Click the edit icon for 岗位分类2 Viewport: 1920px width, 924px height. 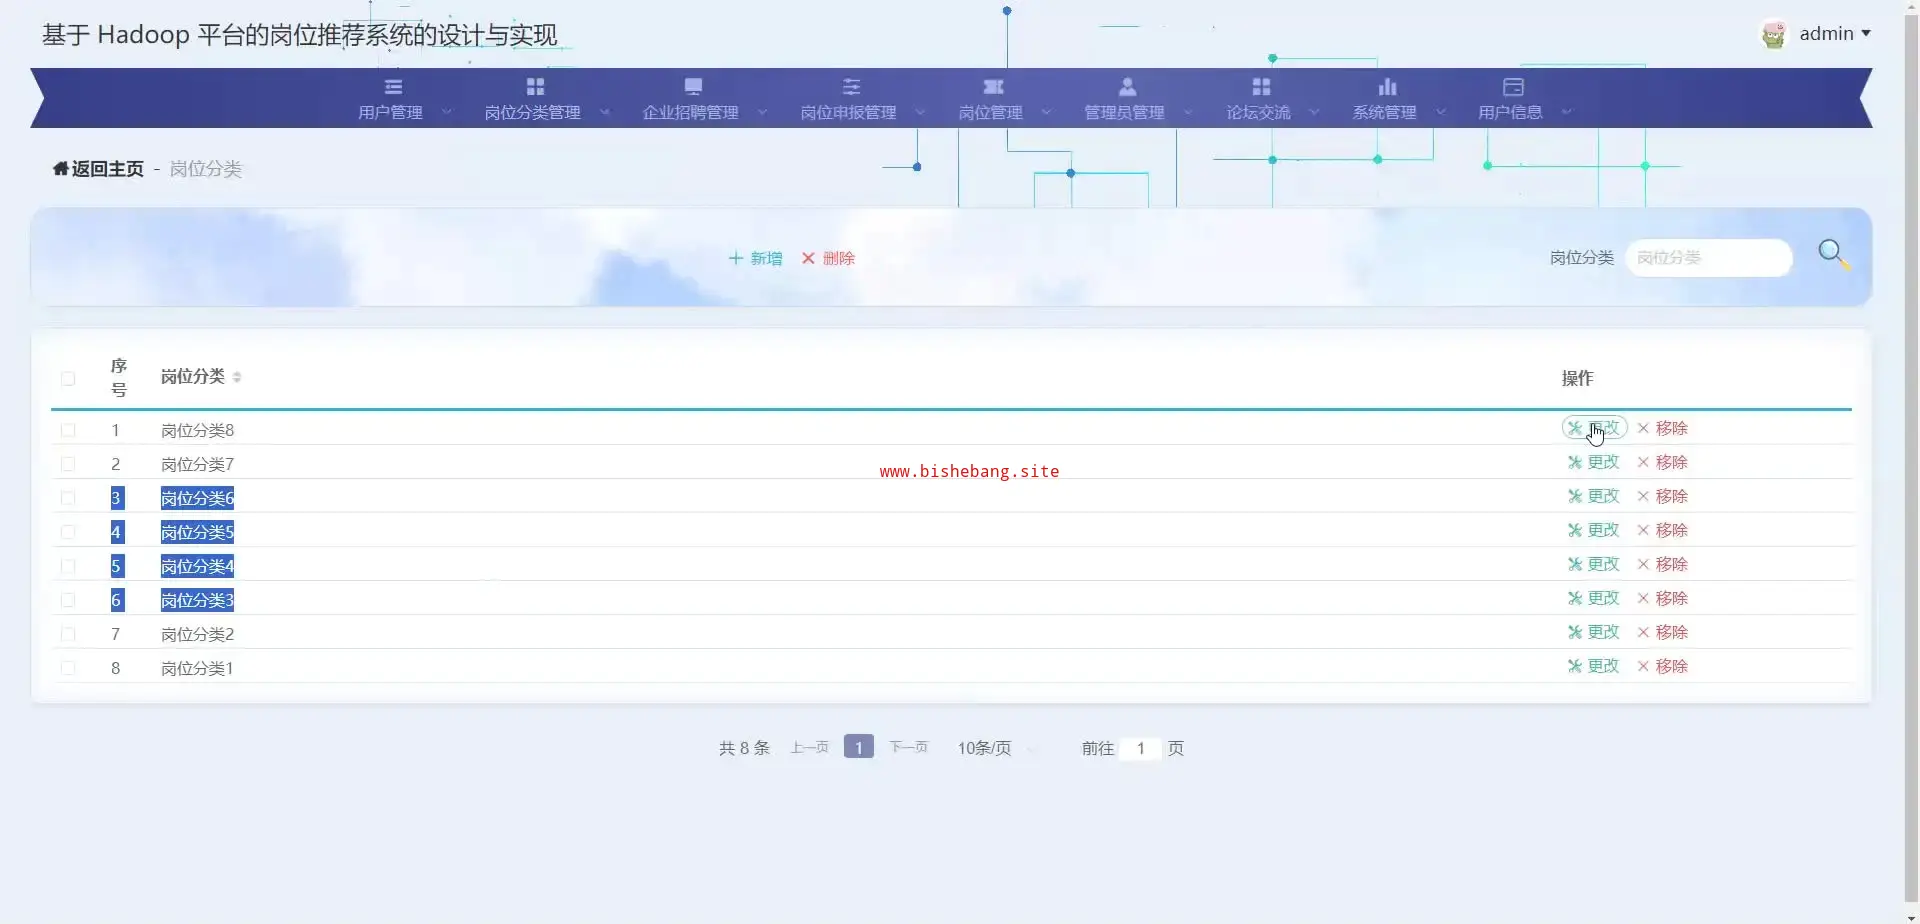click(x=1575, y=632)
